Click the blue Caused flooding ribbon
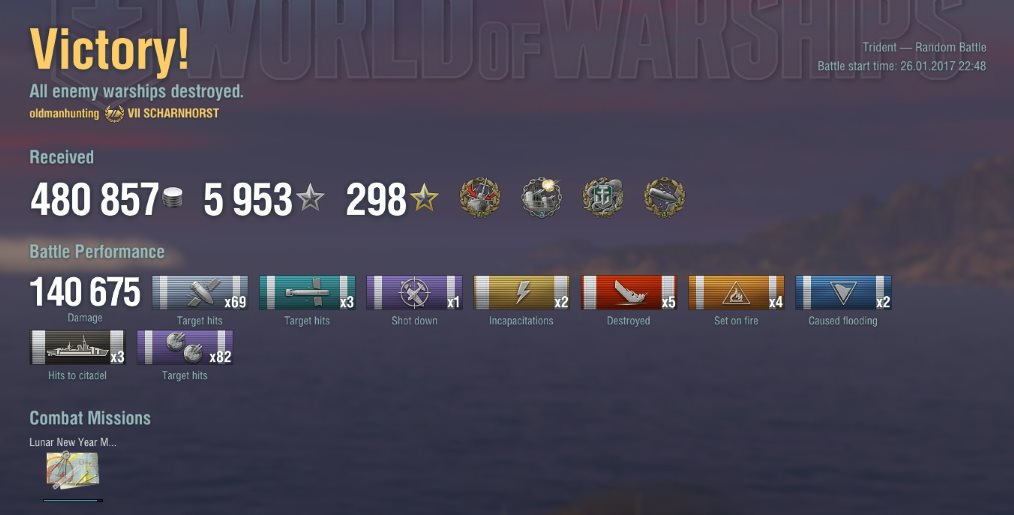Screen dimensions: 1014x515 [844, 292]
